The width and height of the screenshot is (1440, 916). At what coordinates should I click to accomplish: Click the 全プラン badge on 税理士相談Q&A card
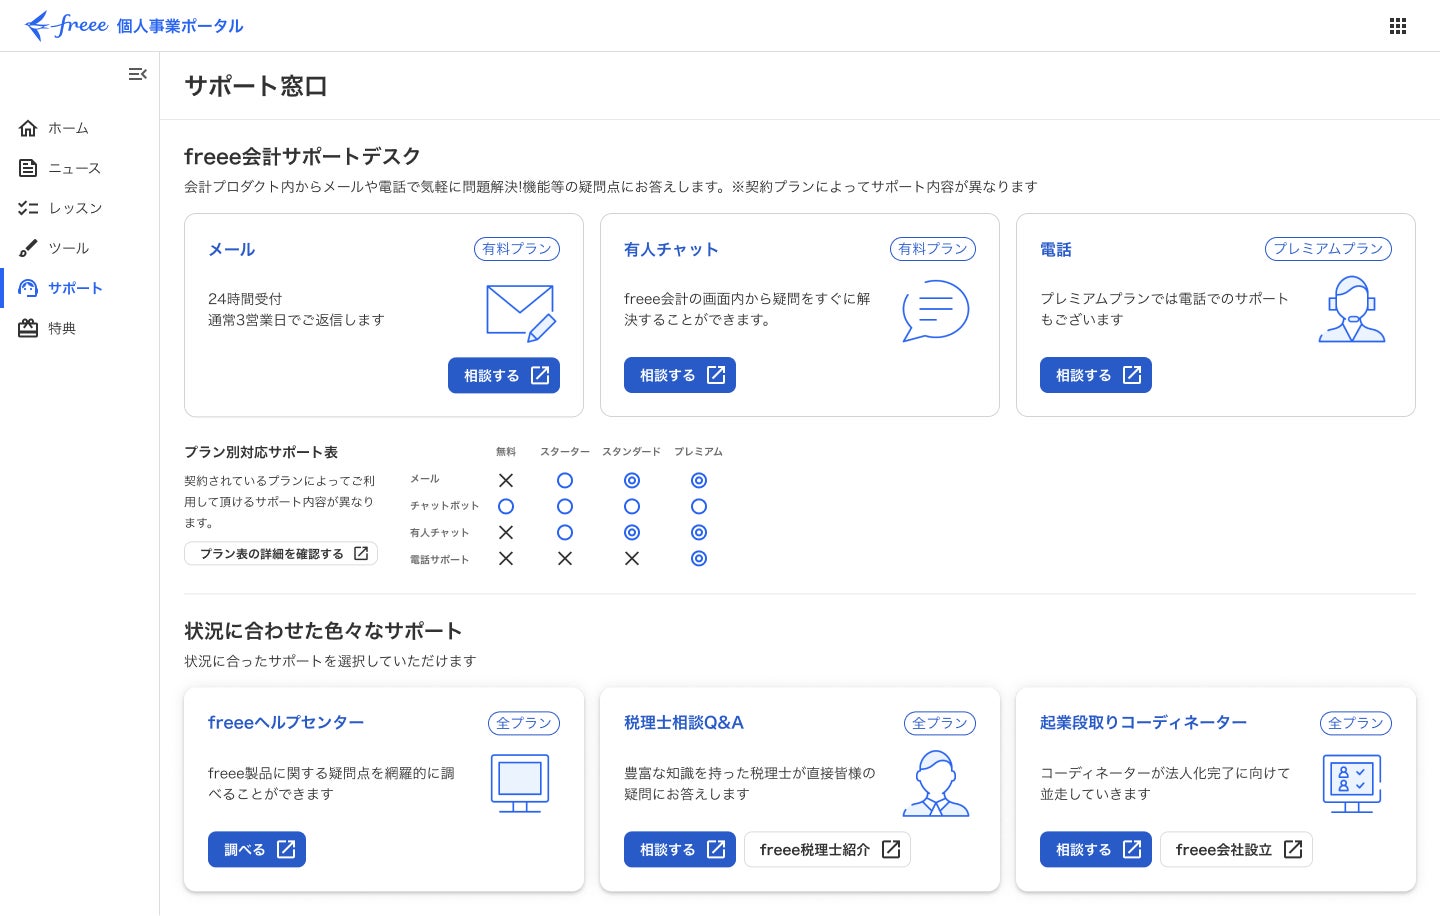click(940, 723)
